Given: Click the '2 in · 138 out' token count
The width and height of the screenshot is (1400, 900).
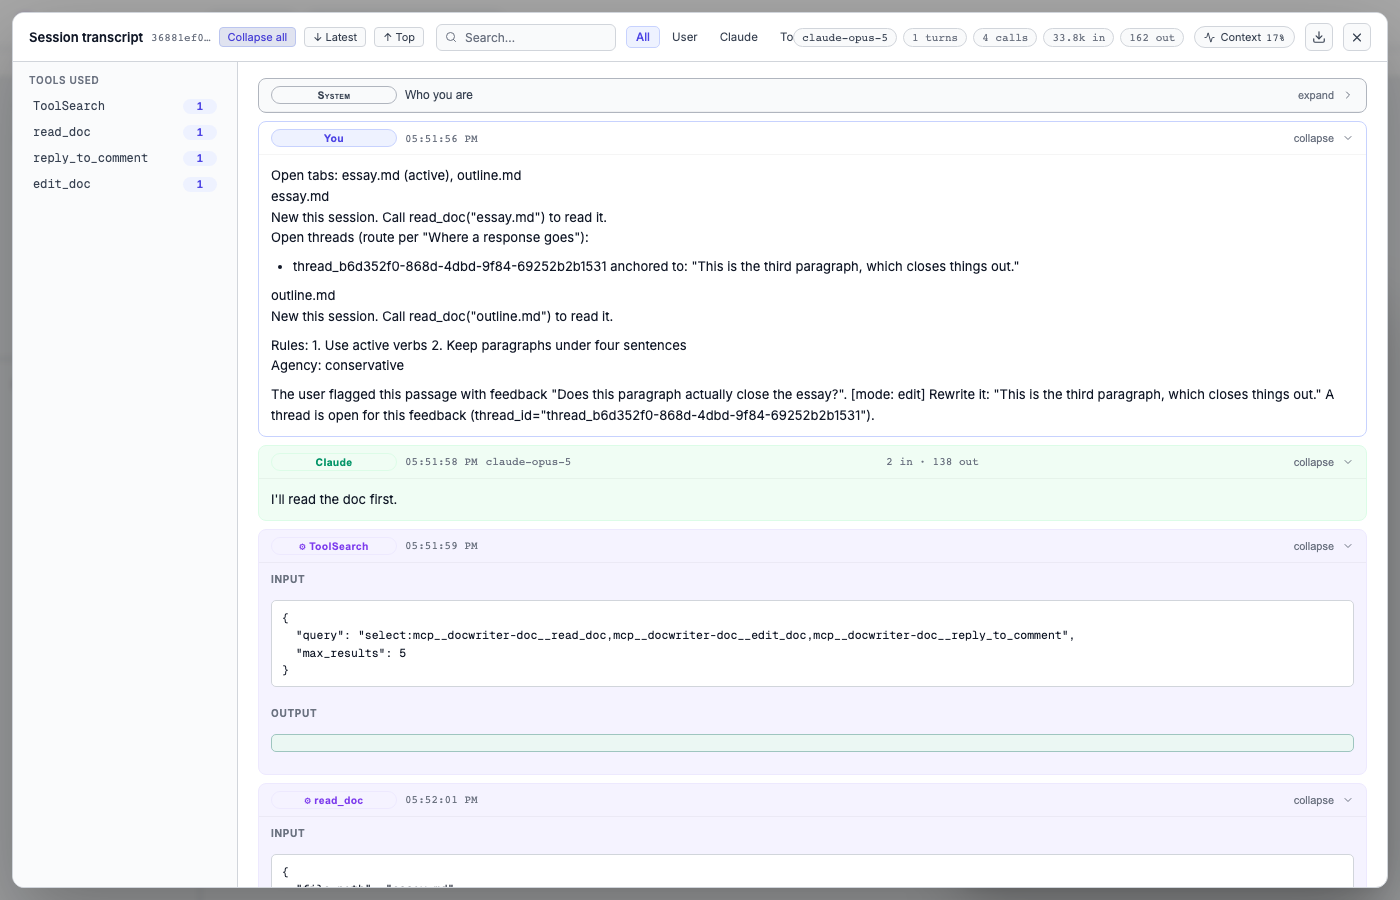Looking at the screenshot, I should [x=932, y=462].
